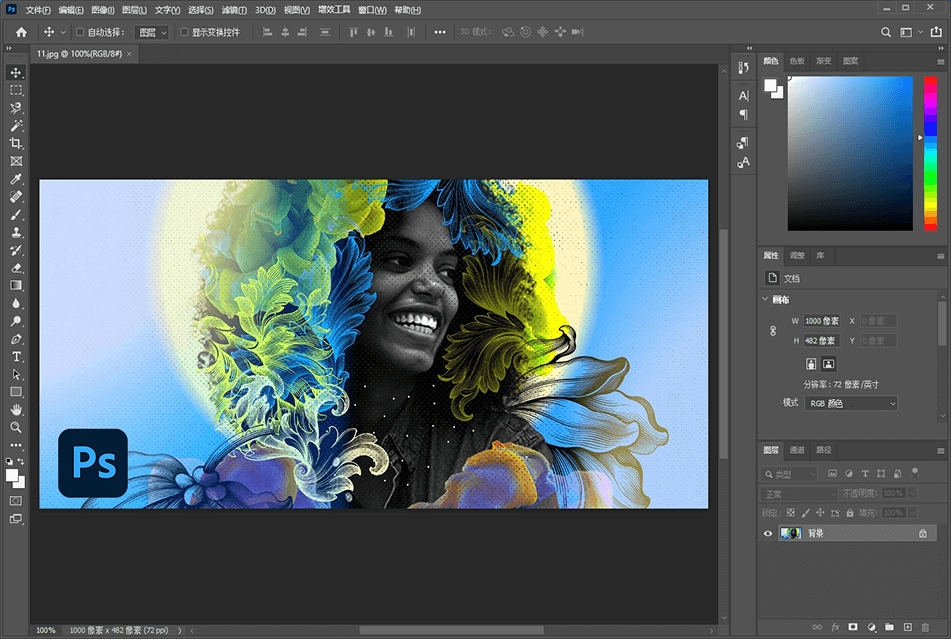Hide the 背景 layer with eye icon
The height and width of the screenshot is (639, 951).
pos(768,534)
